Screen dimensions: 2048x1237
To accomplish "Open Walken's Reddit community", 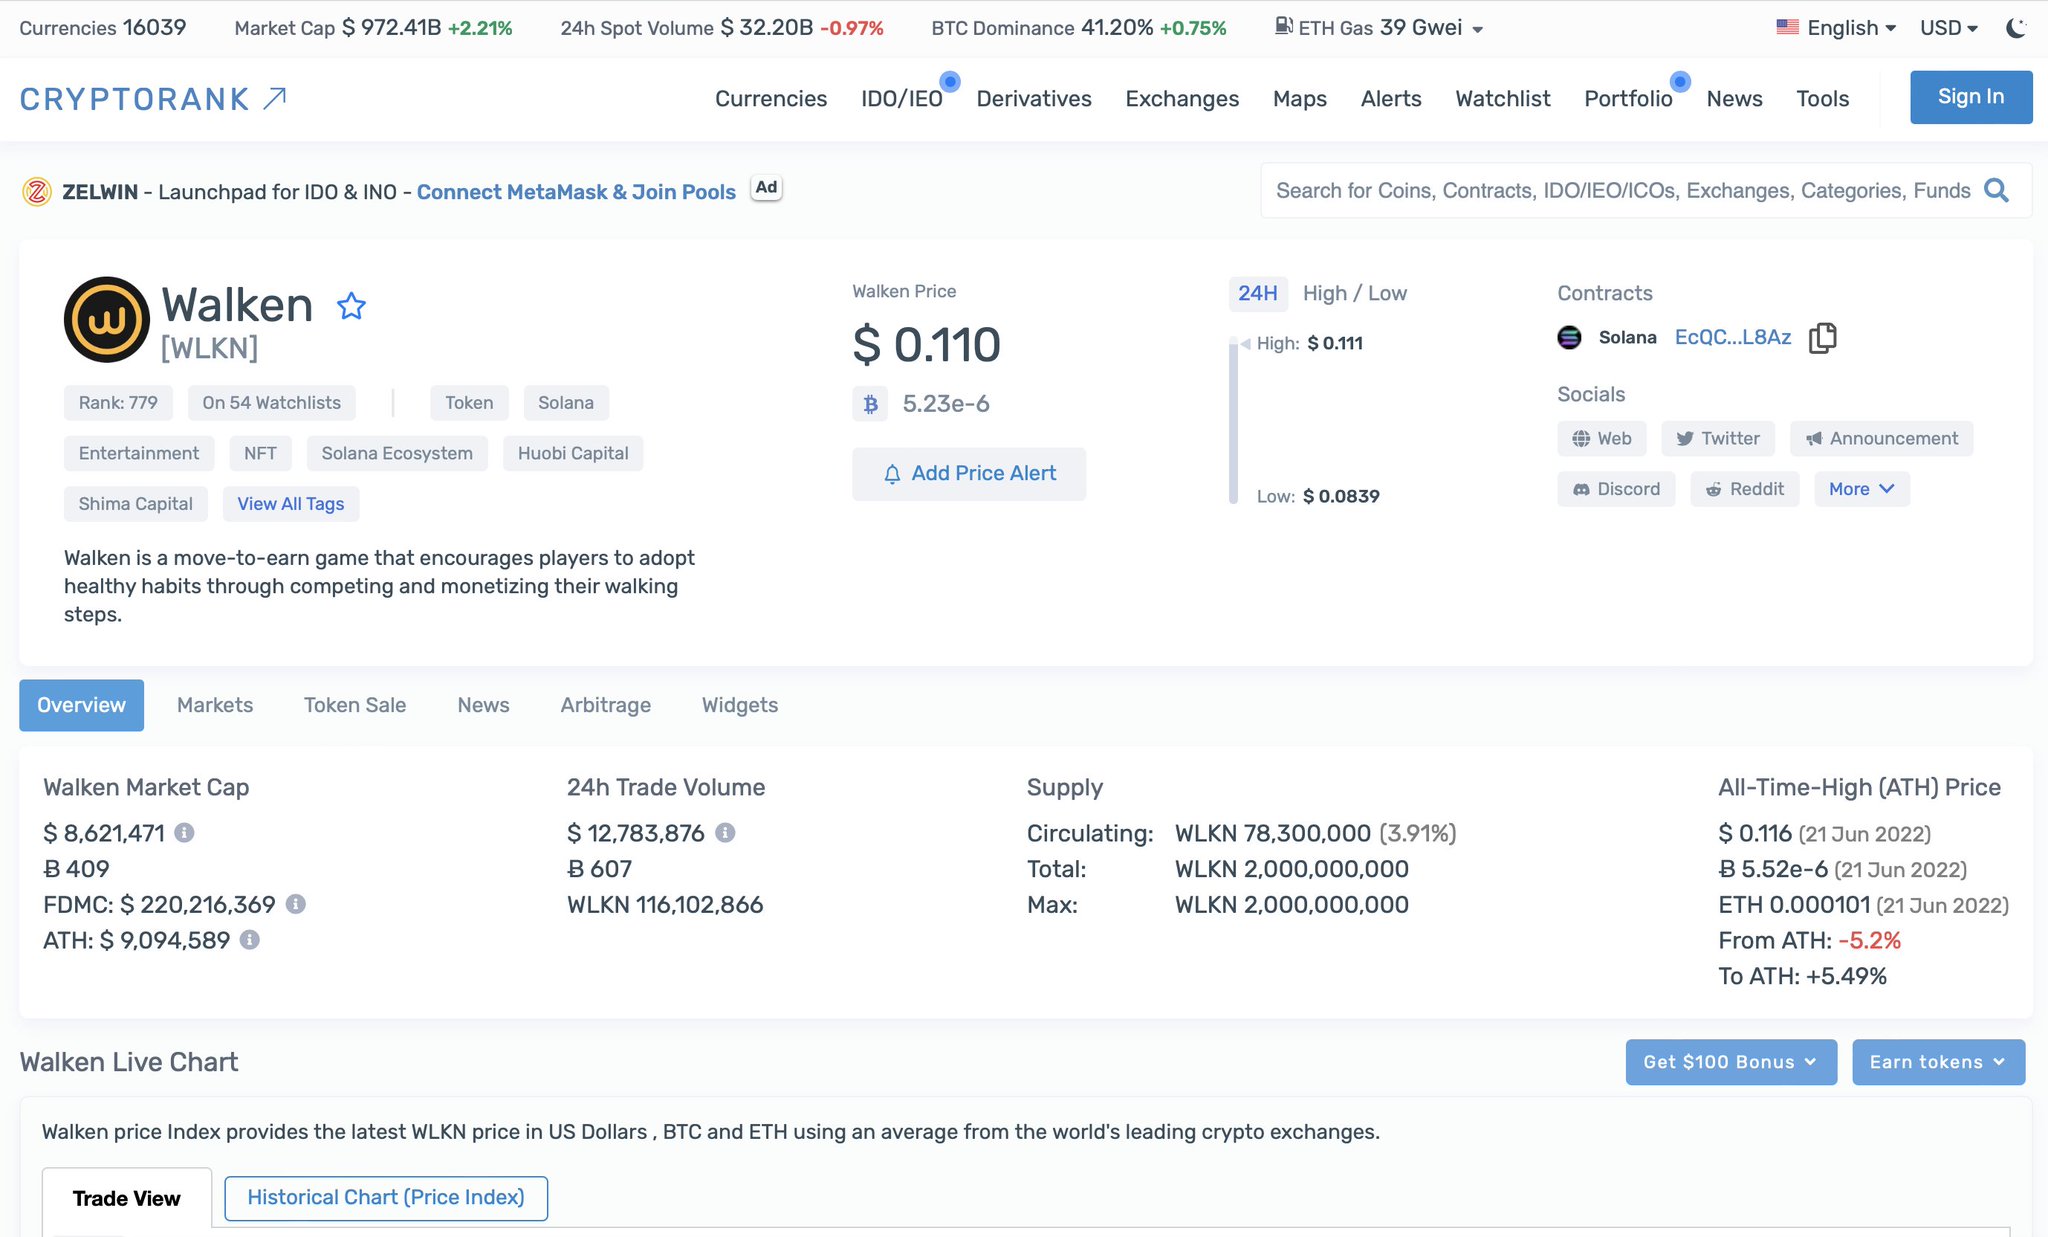I will [1744, 489].
